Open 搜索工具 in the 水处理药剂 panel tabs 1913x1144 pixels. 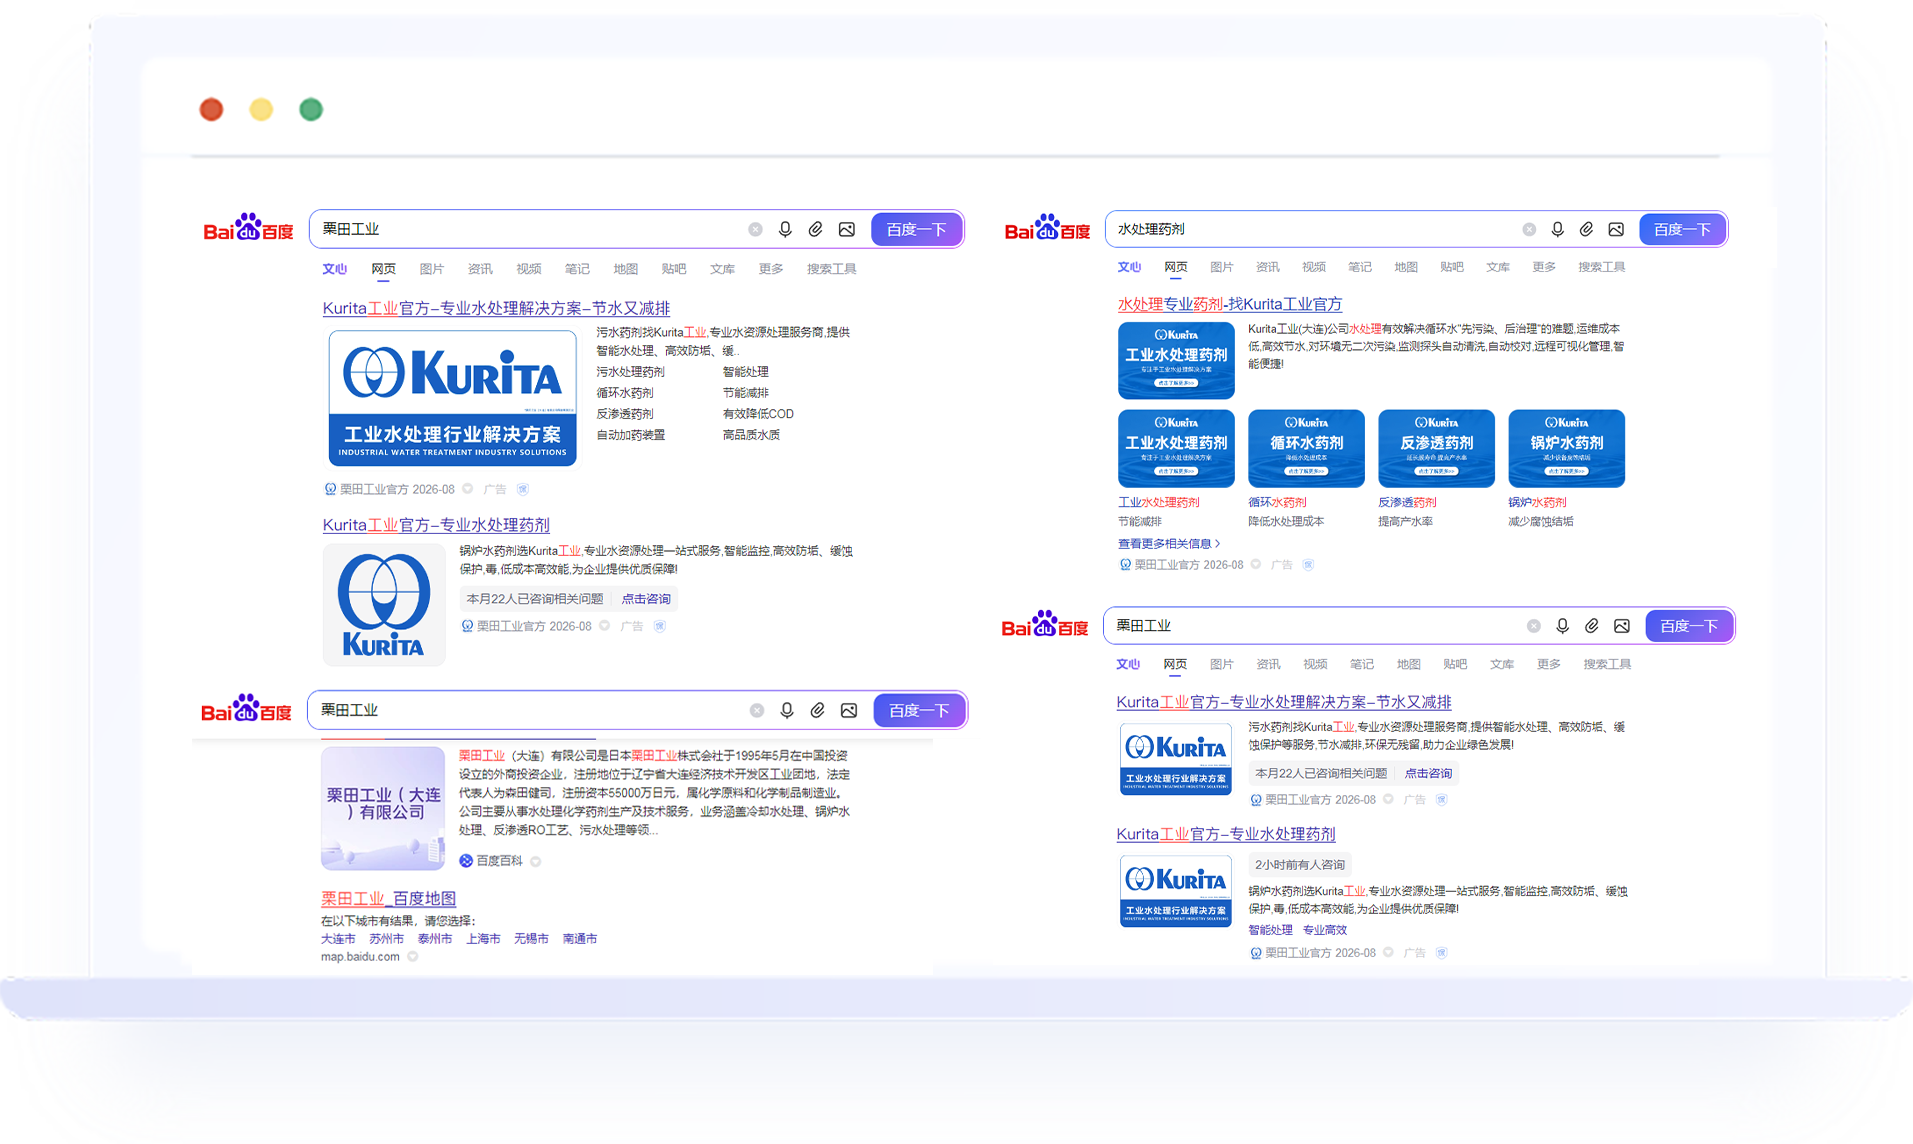tap(1602, 267)
